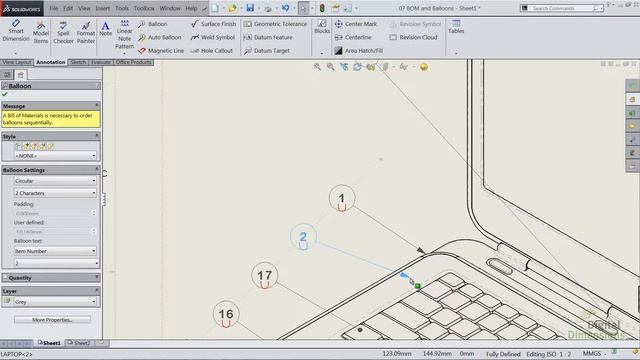Select the Auto Balloon tool
This screenshot has height=360, width=640.
(160, 37)
